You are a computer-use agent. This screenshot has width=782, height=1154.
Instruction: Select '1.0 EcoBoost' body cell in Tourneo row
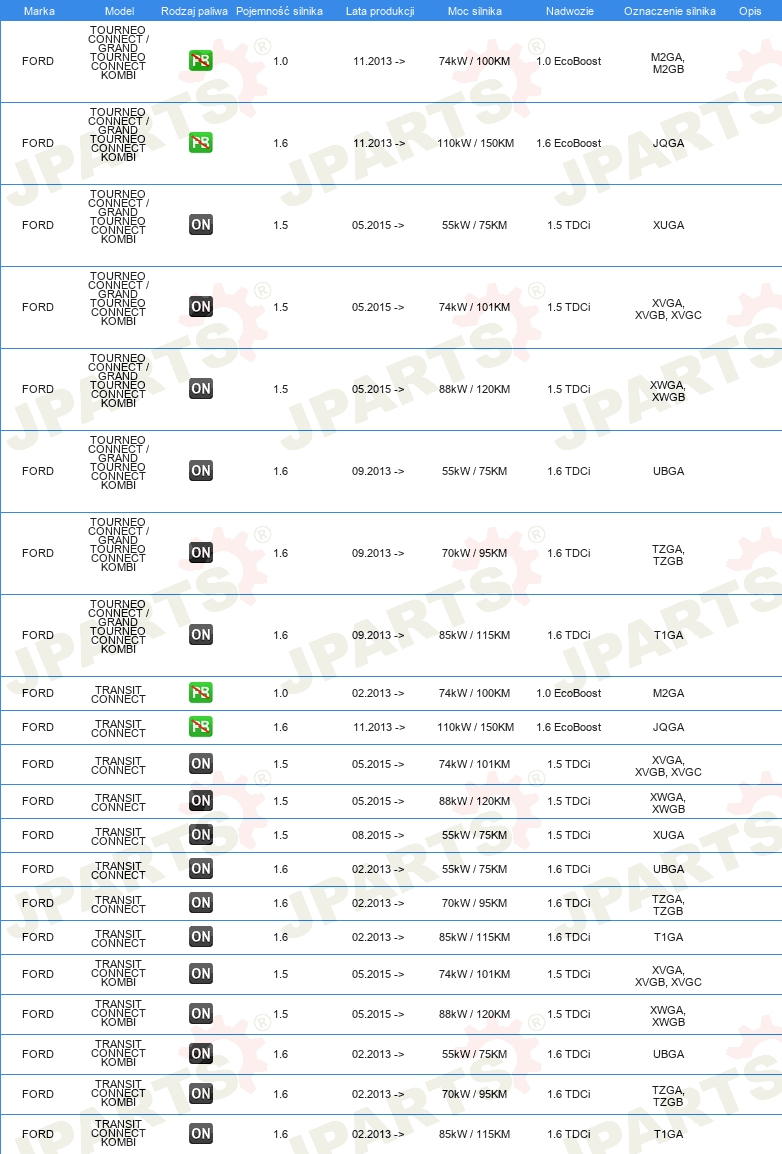tap(569, 61)
